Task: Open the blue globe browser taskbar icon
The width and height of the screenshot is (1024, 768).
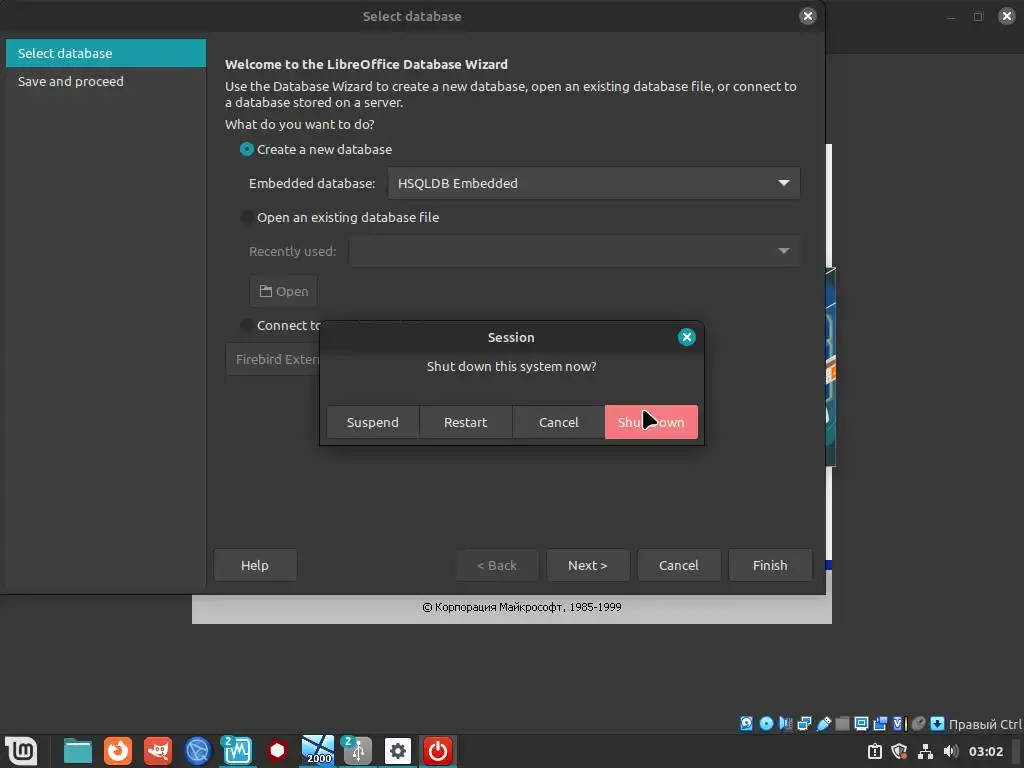Action: [197, 751]
